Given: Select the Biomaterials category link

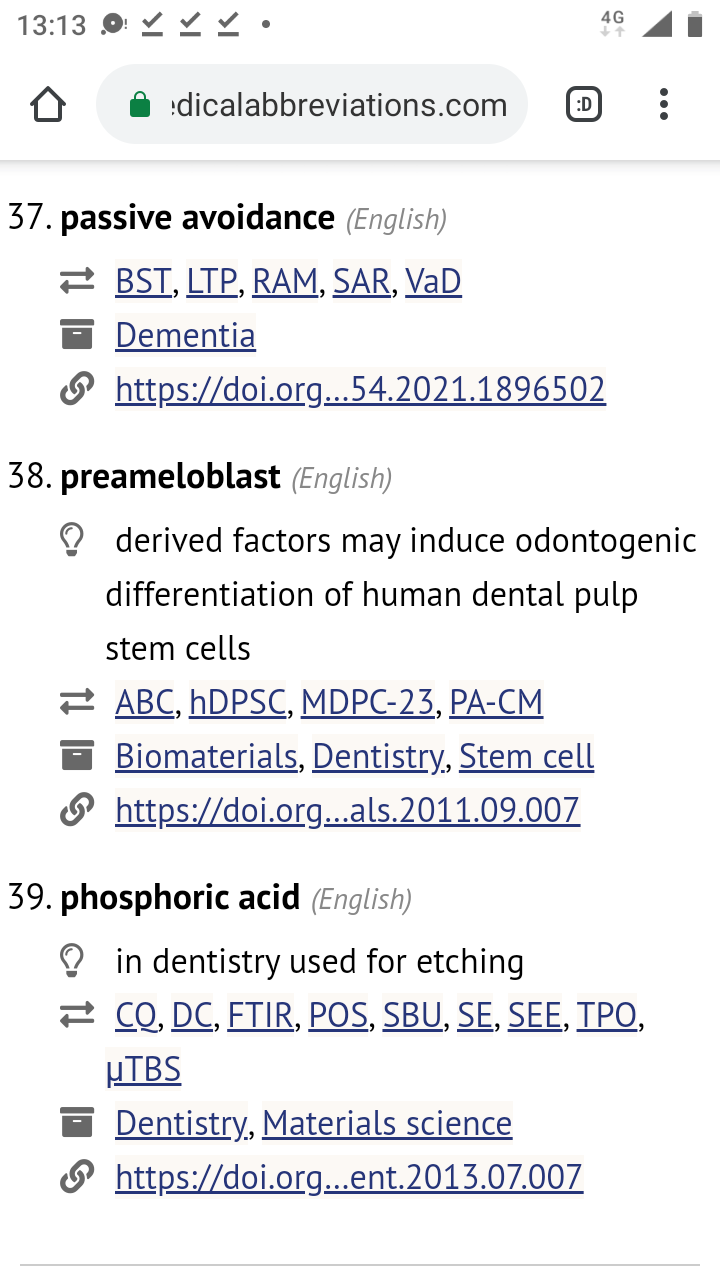Looking at the screenshot, I should [206, 757].
